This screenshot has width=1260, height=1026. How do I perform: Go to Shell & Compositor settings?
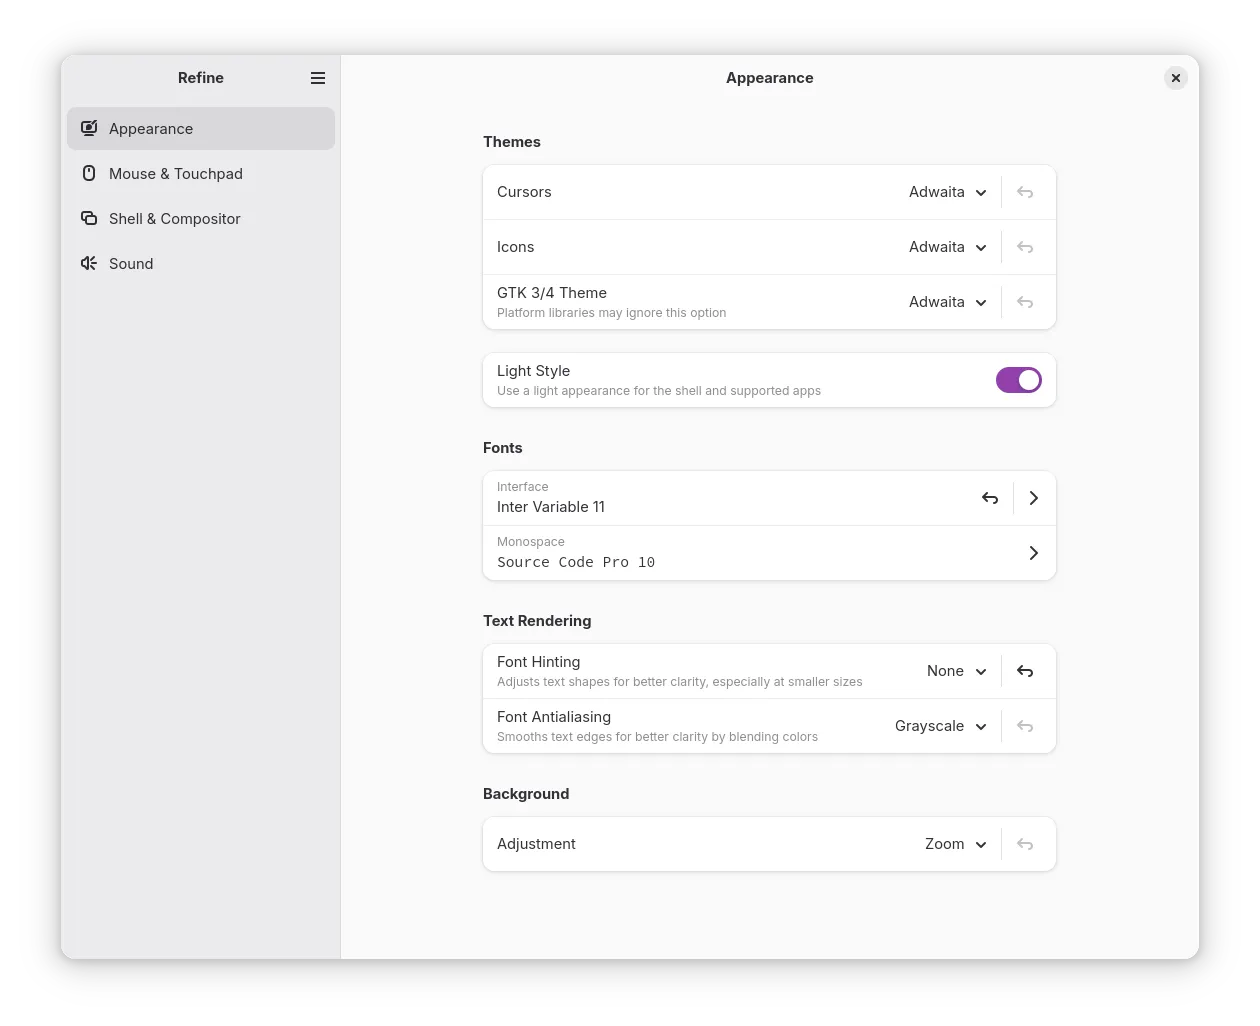point(175,219)
